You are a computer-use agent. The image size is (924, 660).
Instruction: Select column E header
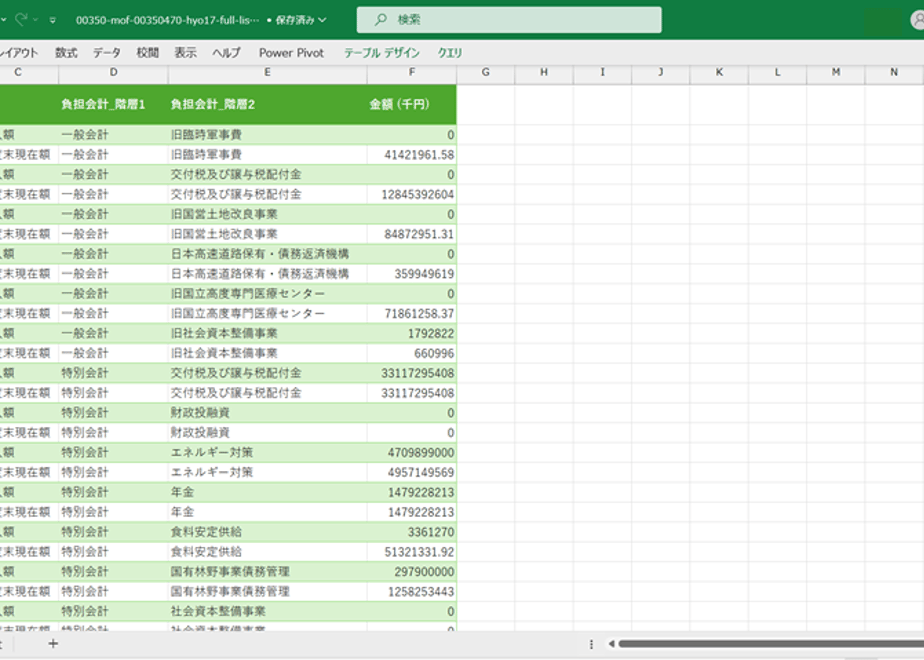click(x=268, y=72)
